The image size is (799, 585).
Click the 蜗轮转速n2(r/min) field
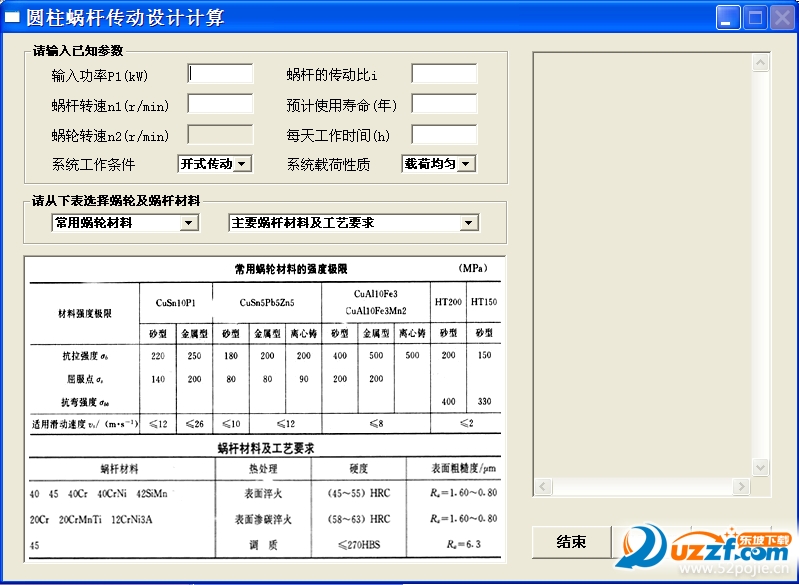(x=221, y=134)
